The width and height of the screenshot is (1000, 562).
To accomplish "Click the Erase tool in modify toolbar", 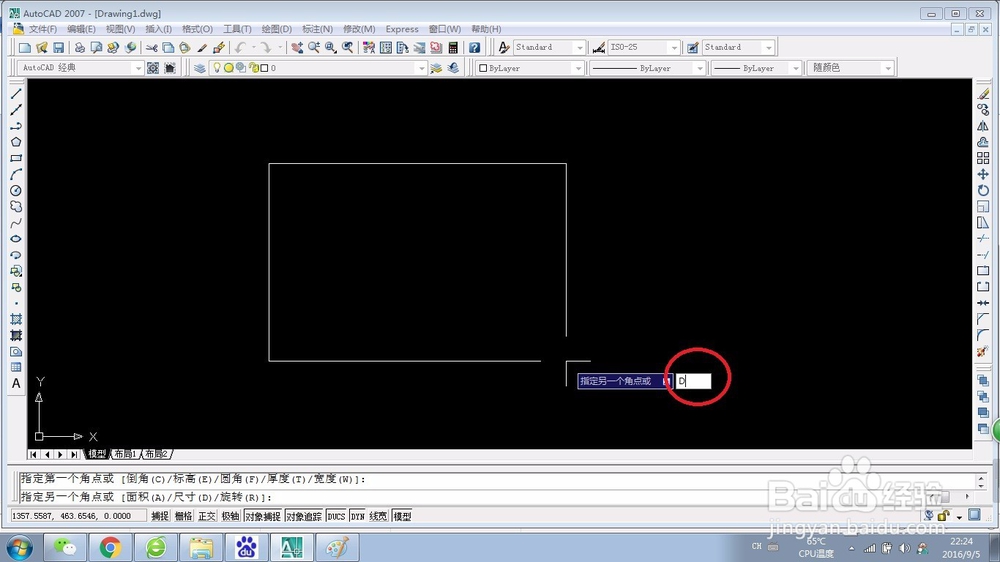I will (983, 94).
